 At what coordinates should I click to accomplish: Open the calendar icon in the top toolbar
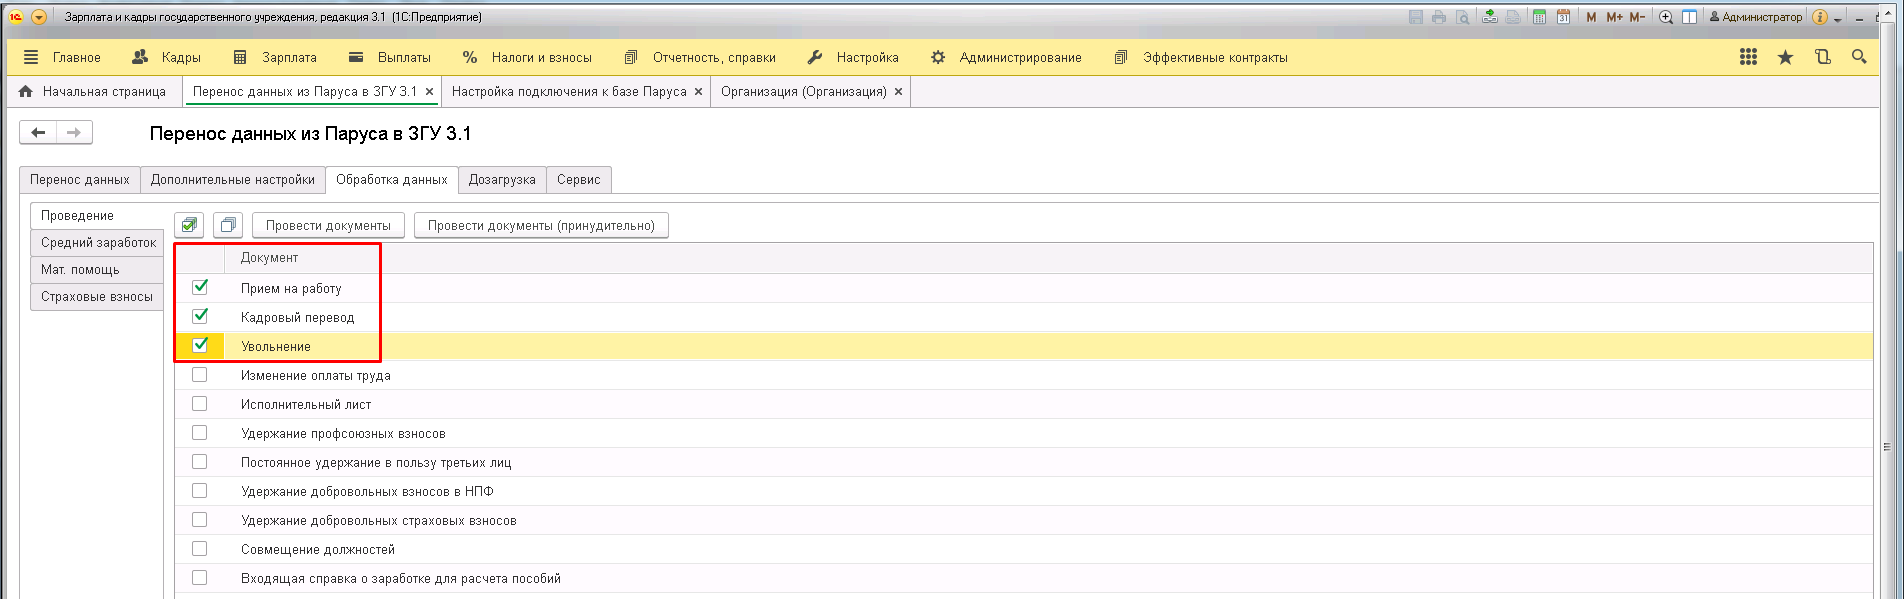point(1563,17)
